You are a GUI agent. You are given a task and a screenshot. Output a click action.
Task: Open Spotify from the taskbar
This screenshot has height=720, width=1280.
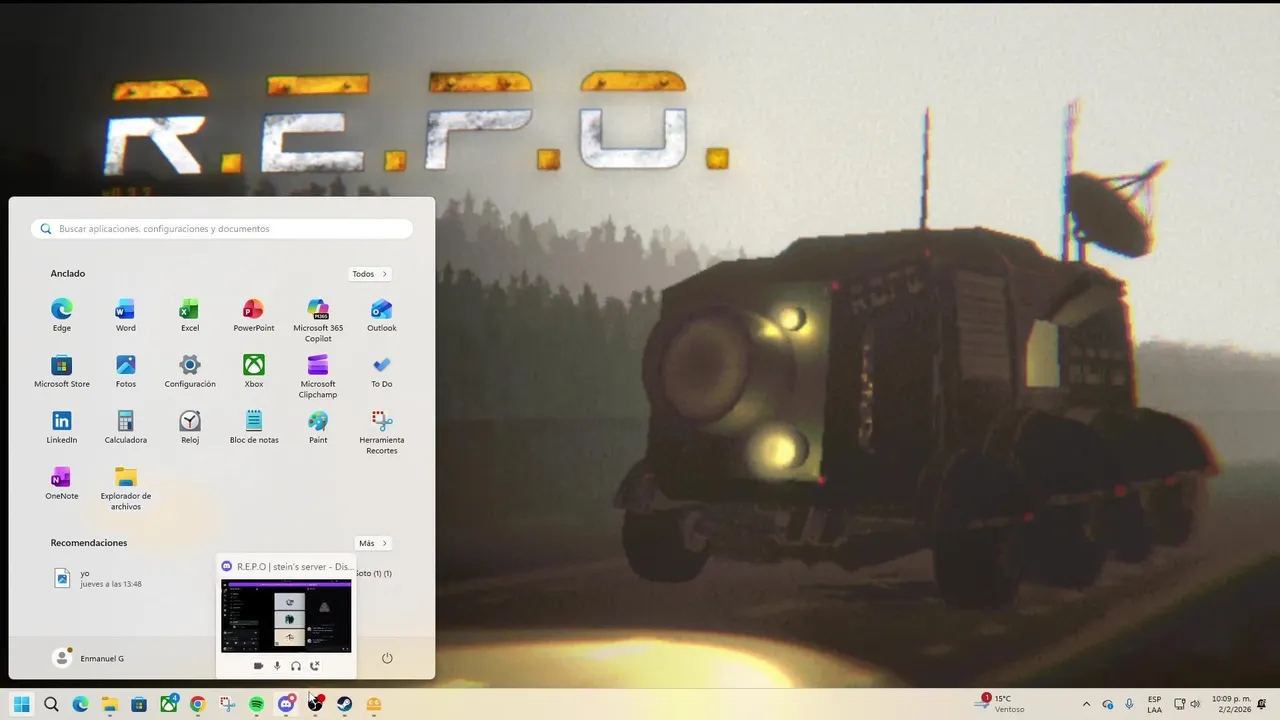257,704
